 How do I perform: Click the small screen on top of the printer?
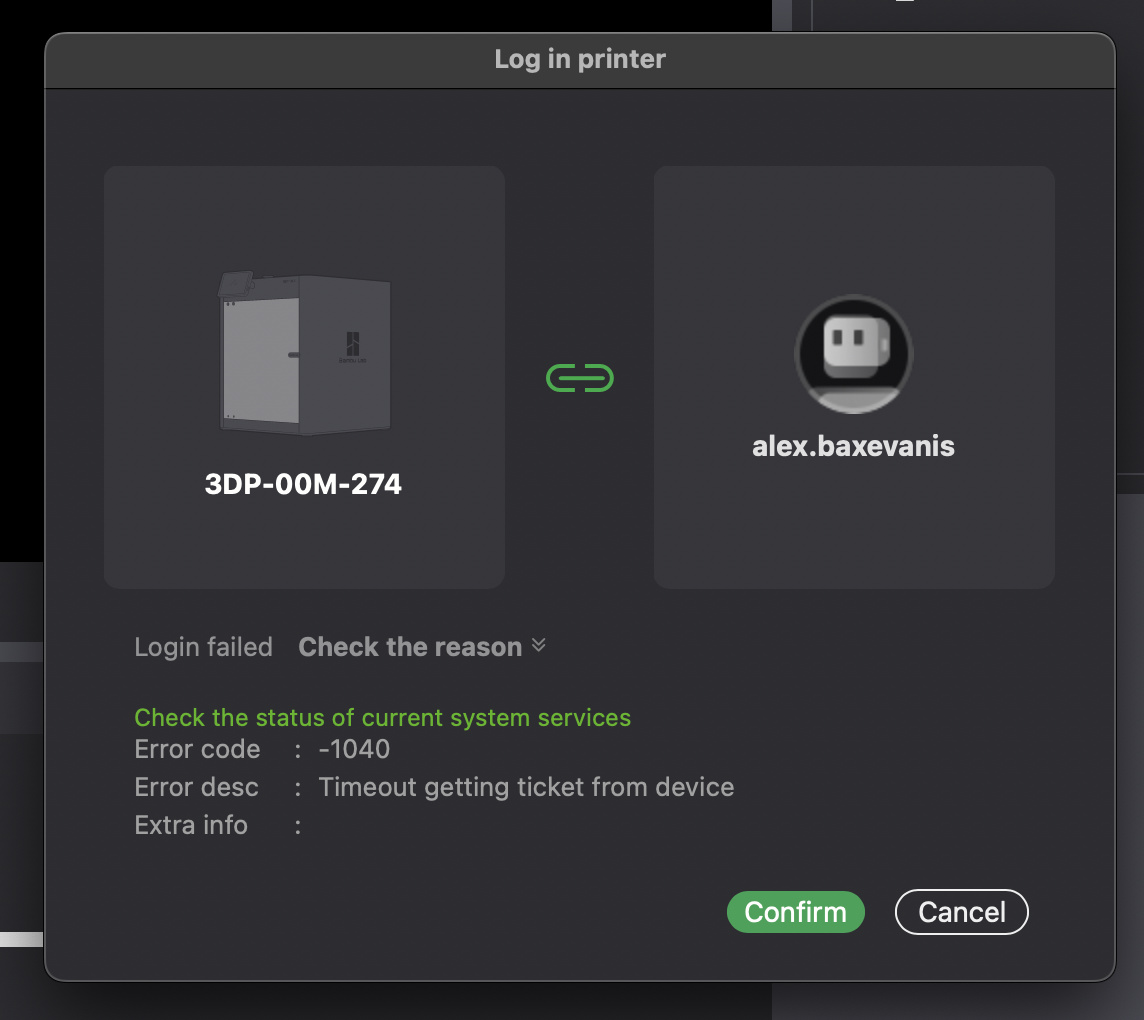(x=234, y=284)
